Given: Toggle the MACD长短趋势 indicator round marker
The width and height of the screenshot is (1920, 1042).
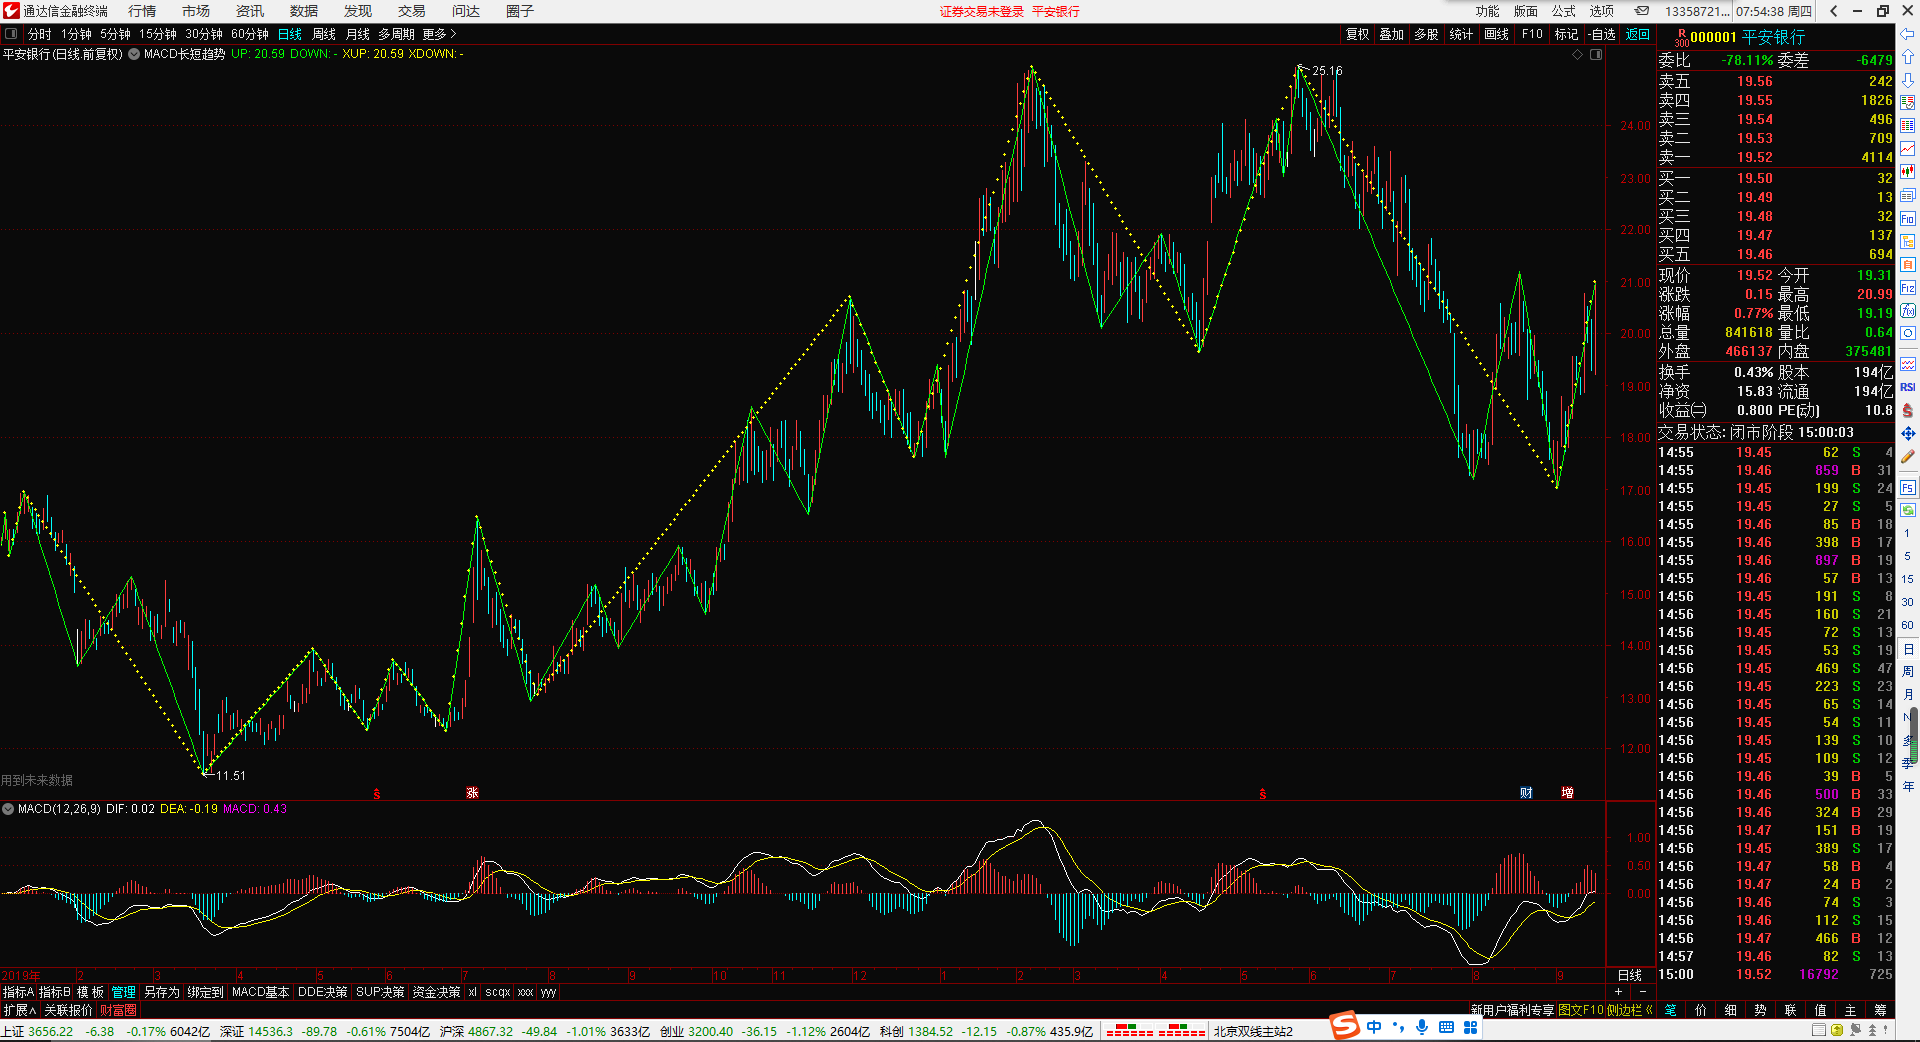Looking at the screenshot, I should click(x=134, y=54).
